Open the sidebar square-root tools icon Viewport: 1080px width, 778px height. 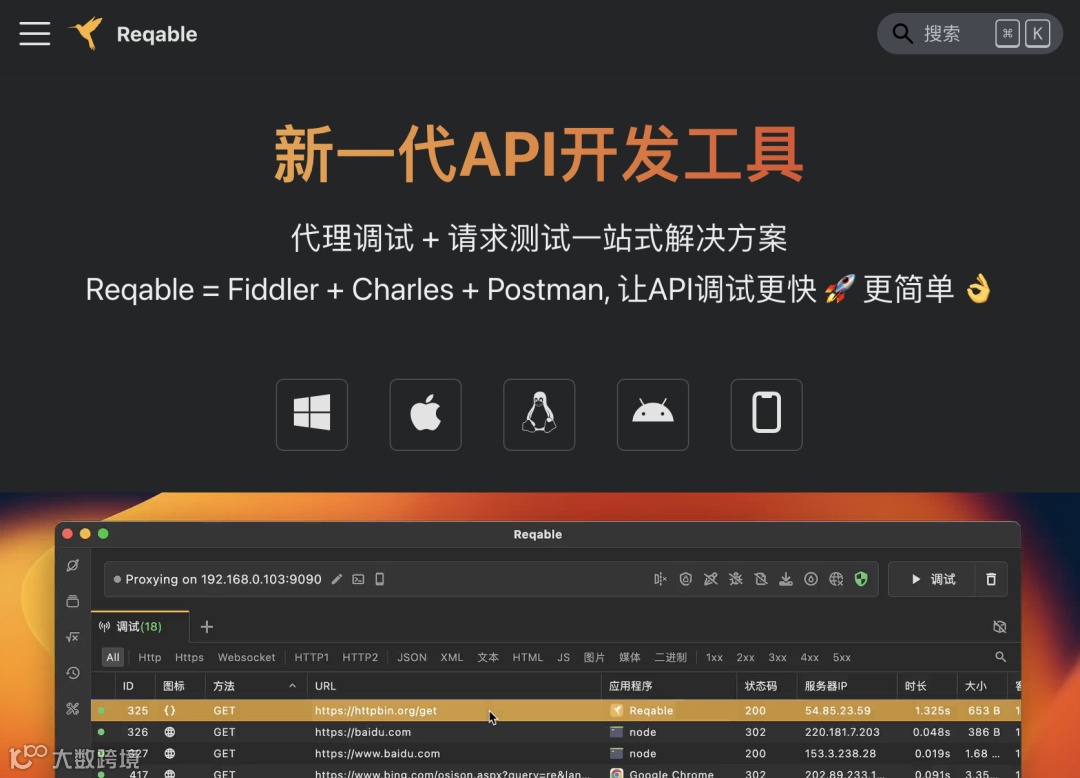coord(72,637)
